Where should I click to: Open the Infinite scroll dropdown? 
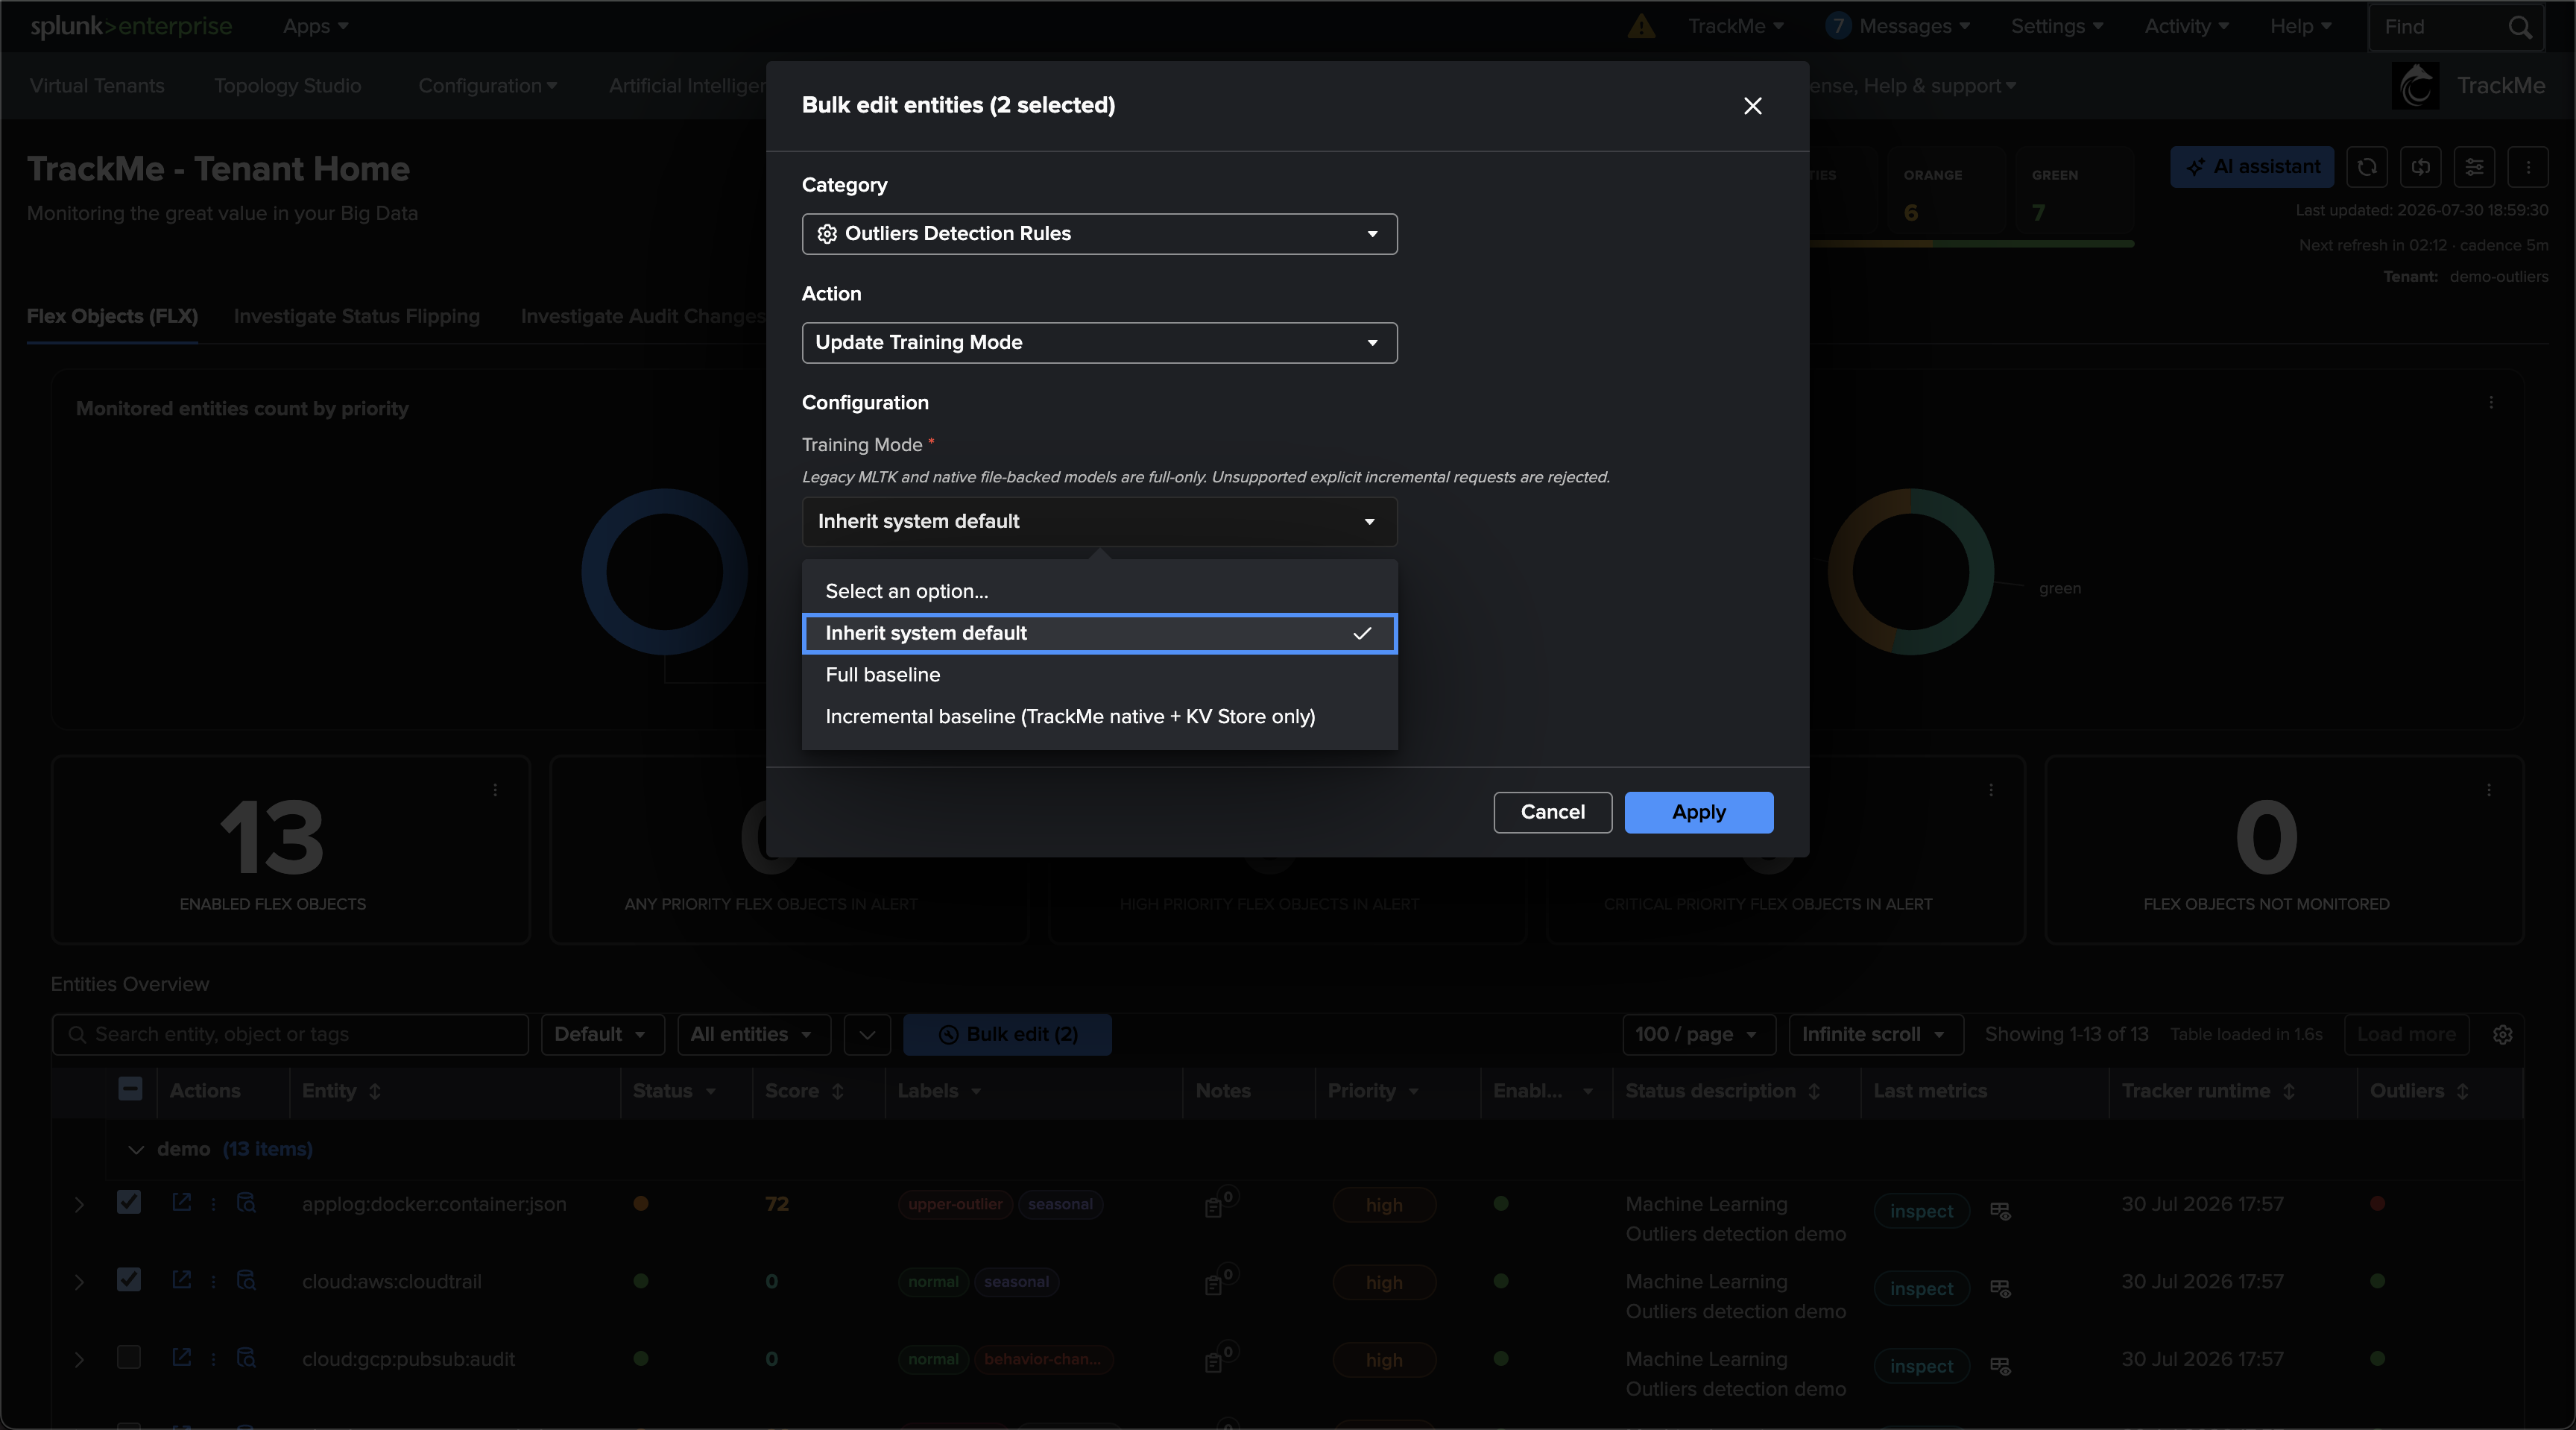[x=1875, y=1035]
